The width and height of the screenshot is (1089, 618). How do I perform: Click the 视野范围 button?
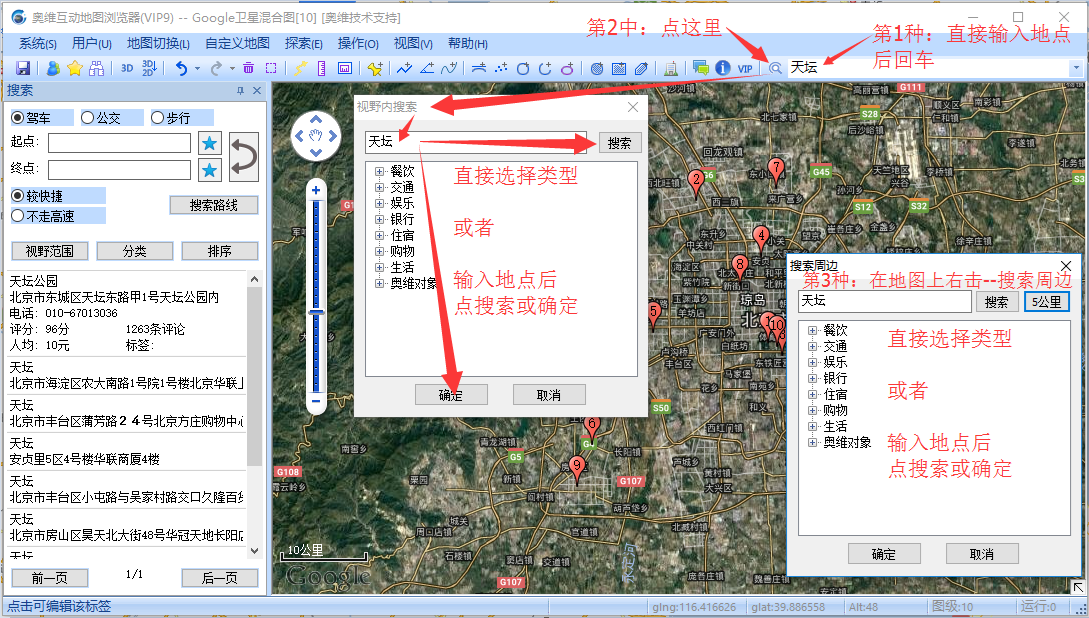click(x=49, y=251)
